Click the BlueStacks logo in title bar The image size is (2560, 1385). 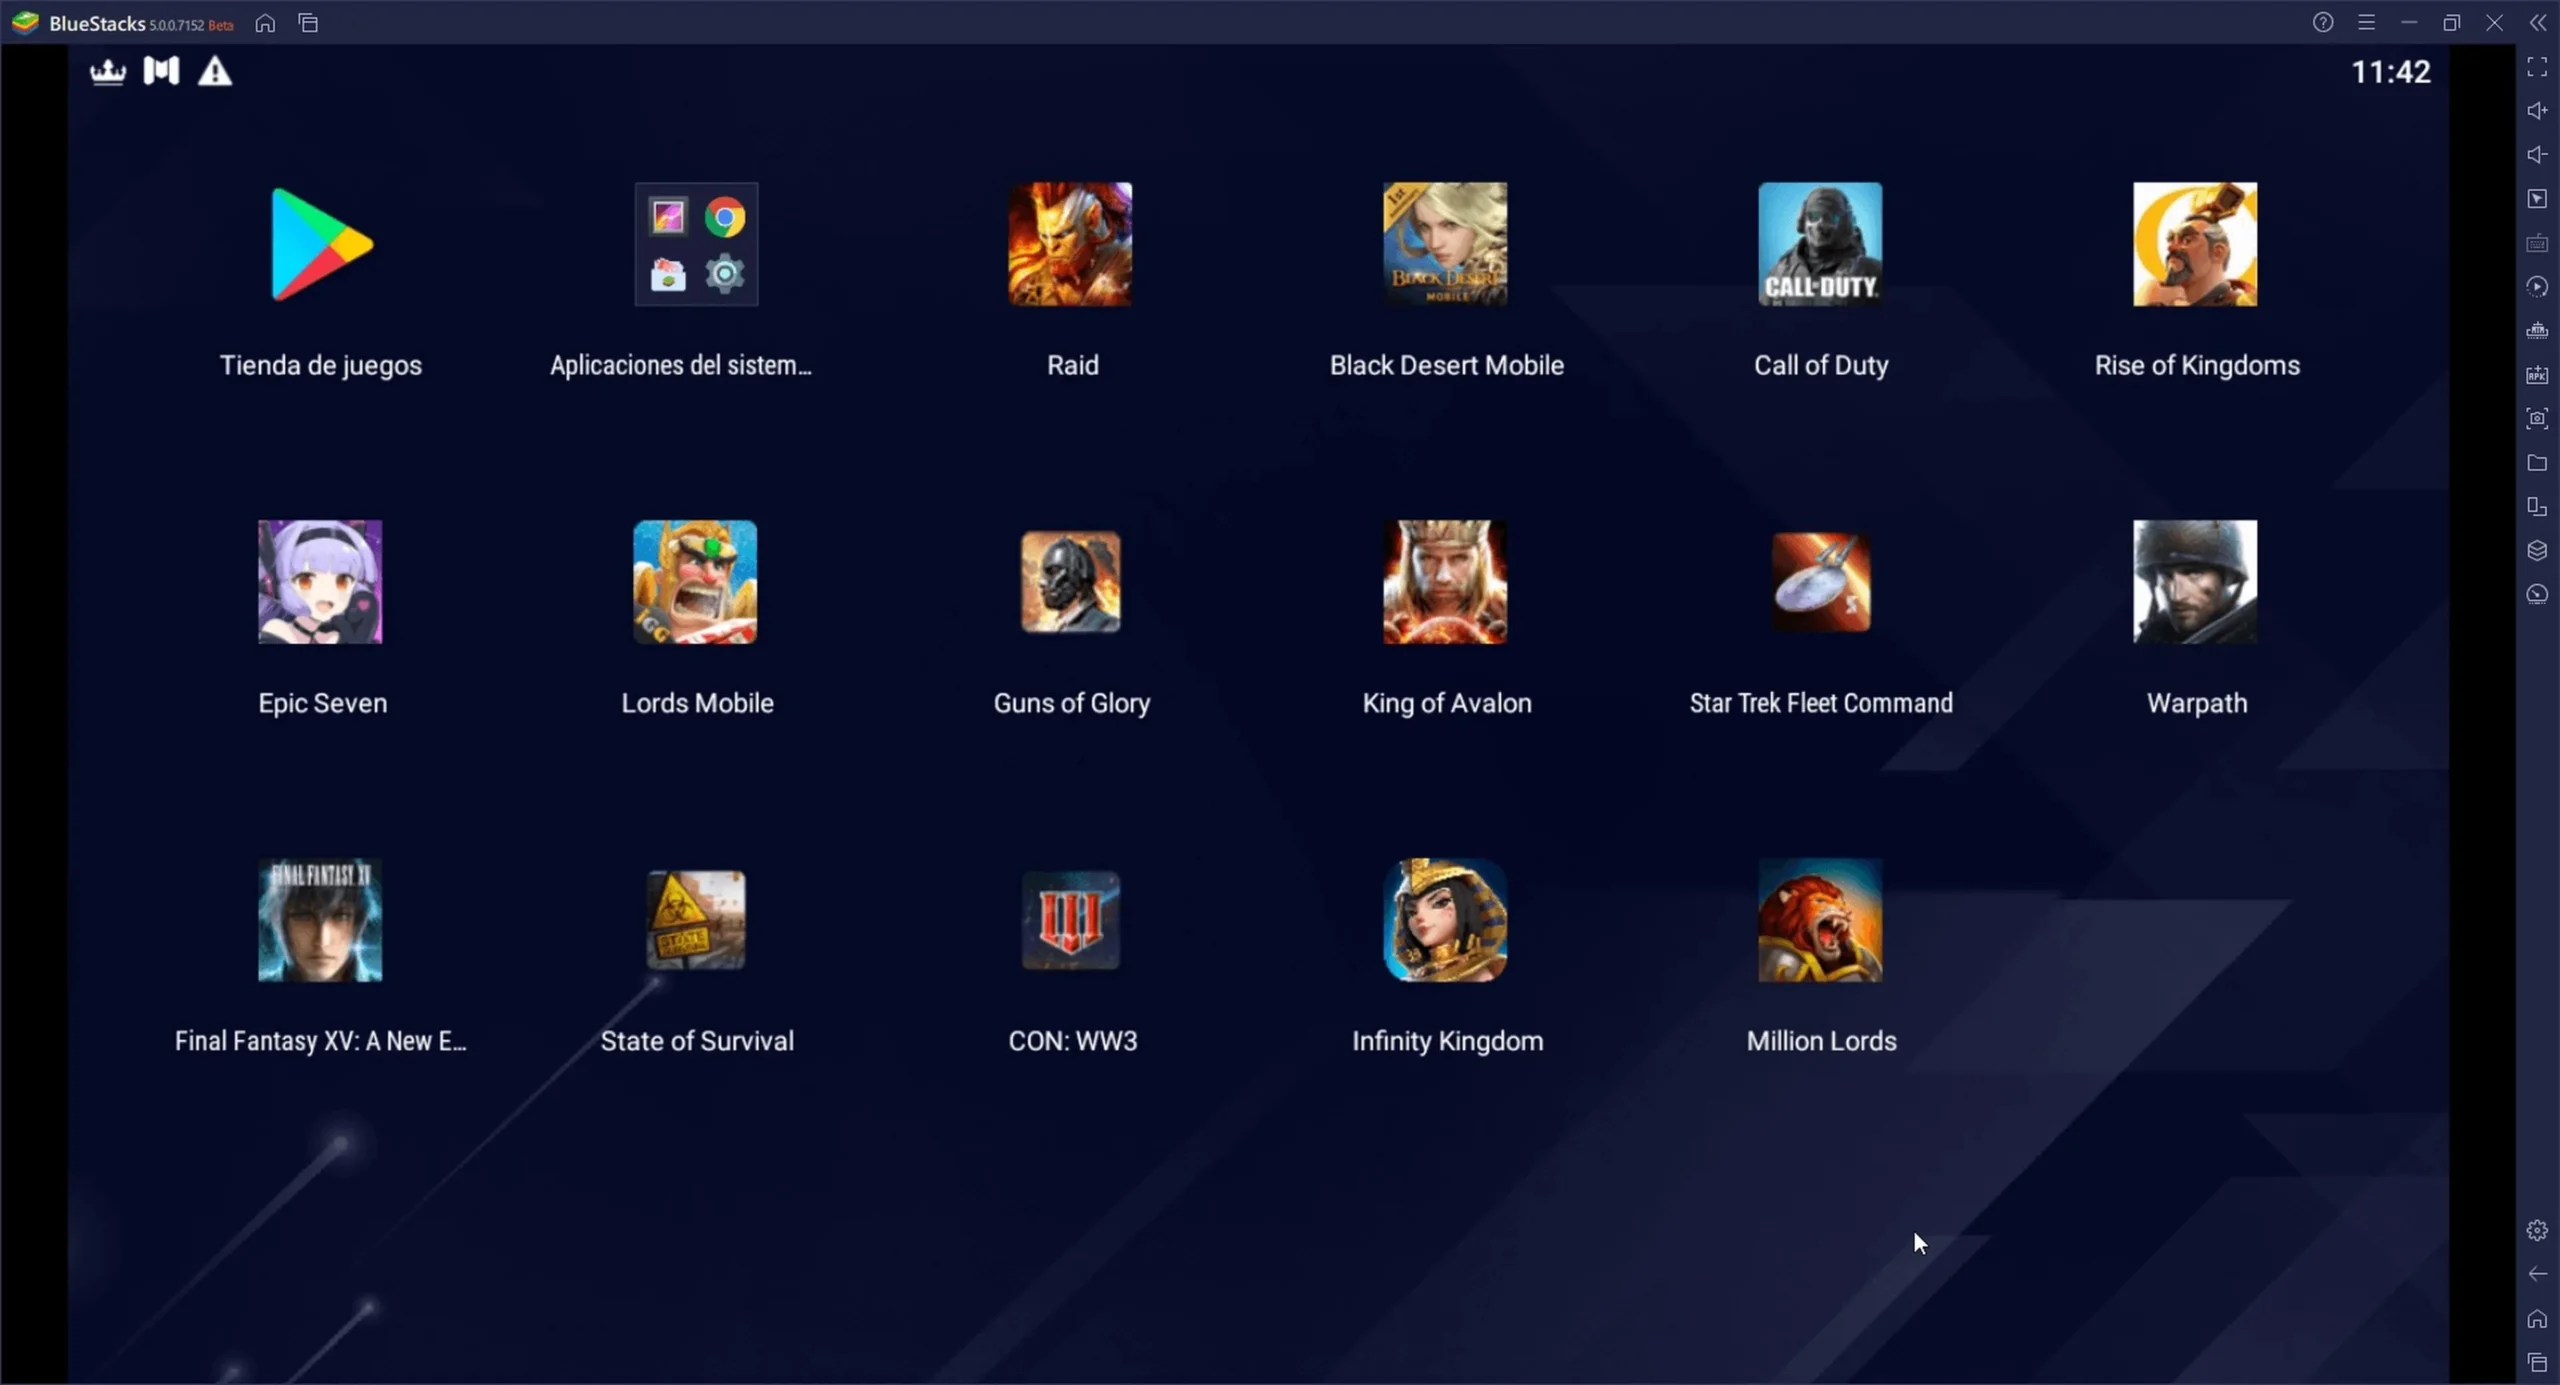(x=25, y=22)
